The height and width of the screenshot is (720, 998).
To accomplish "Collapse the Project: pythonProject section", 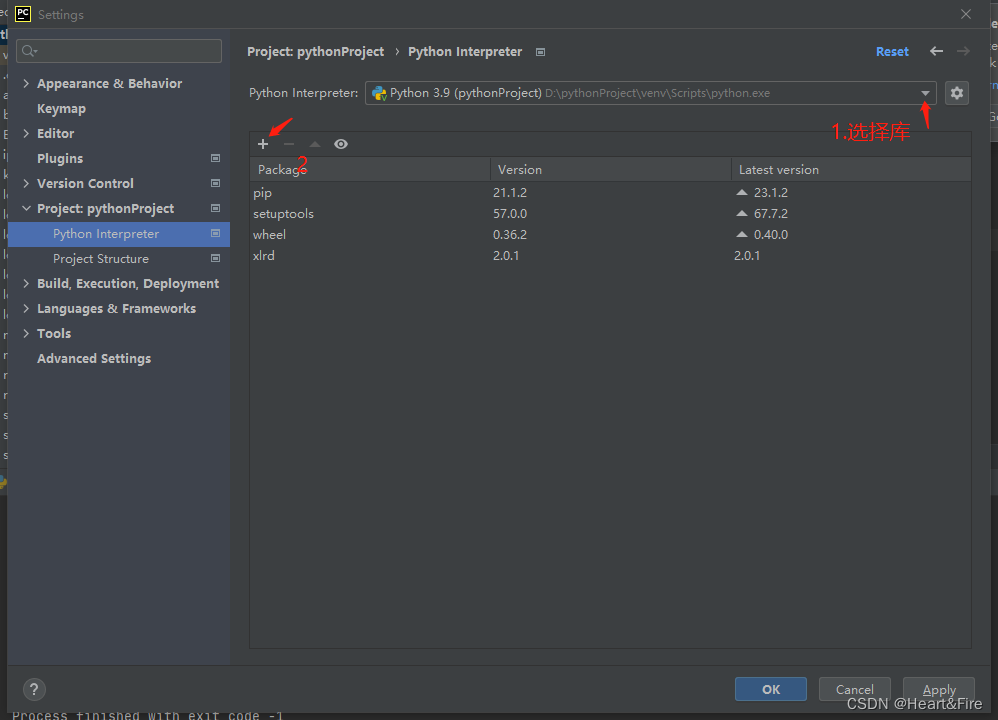I will click(x=26, y=208).
